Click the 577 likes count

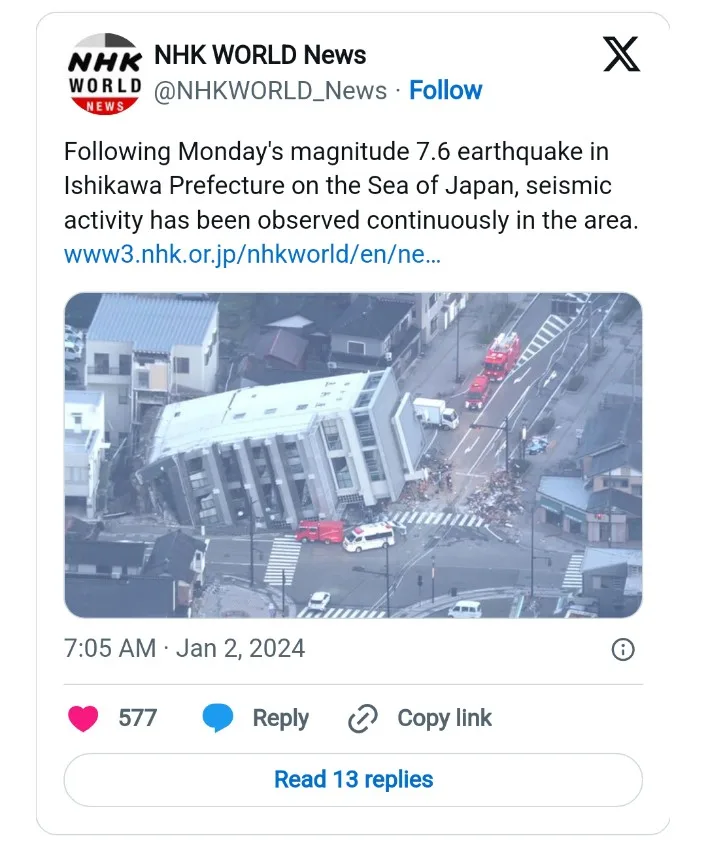tap(137, 718)
